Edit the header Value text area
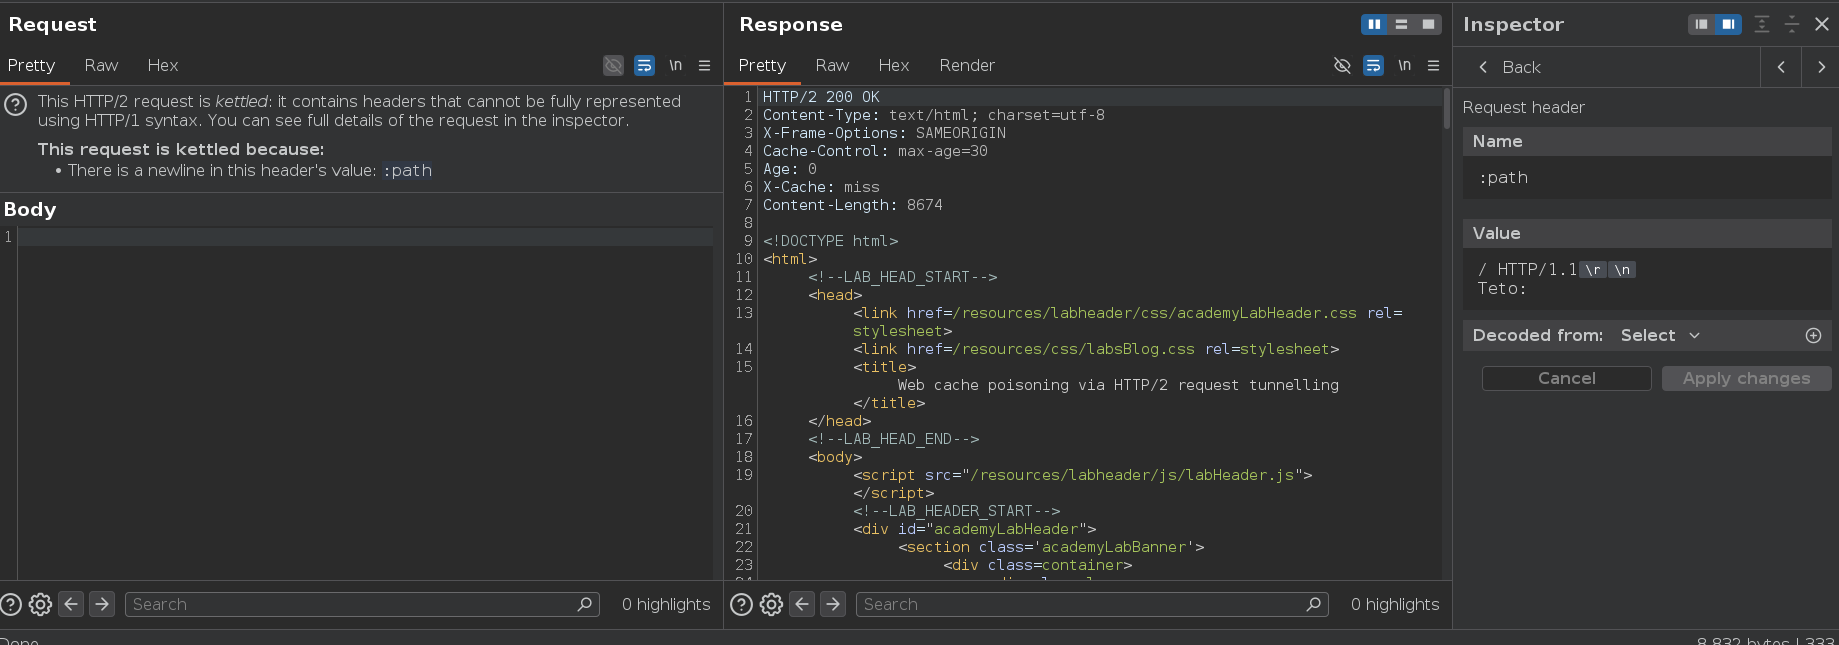 (x=1647, y=279)
